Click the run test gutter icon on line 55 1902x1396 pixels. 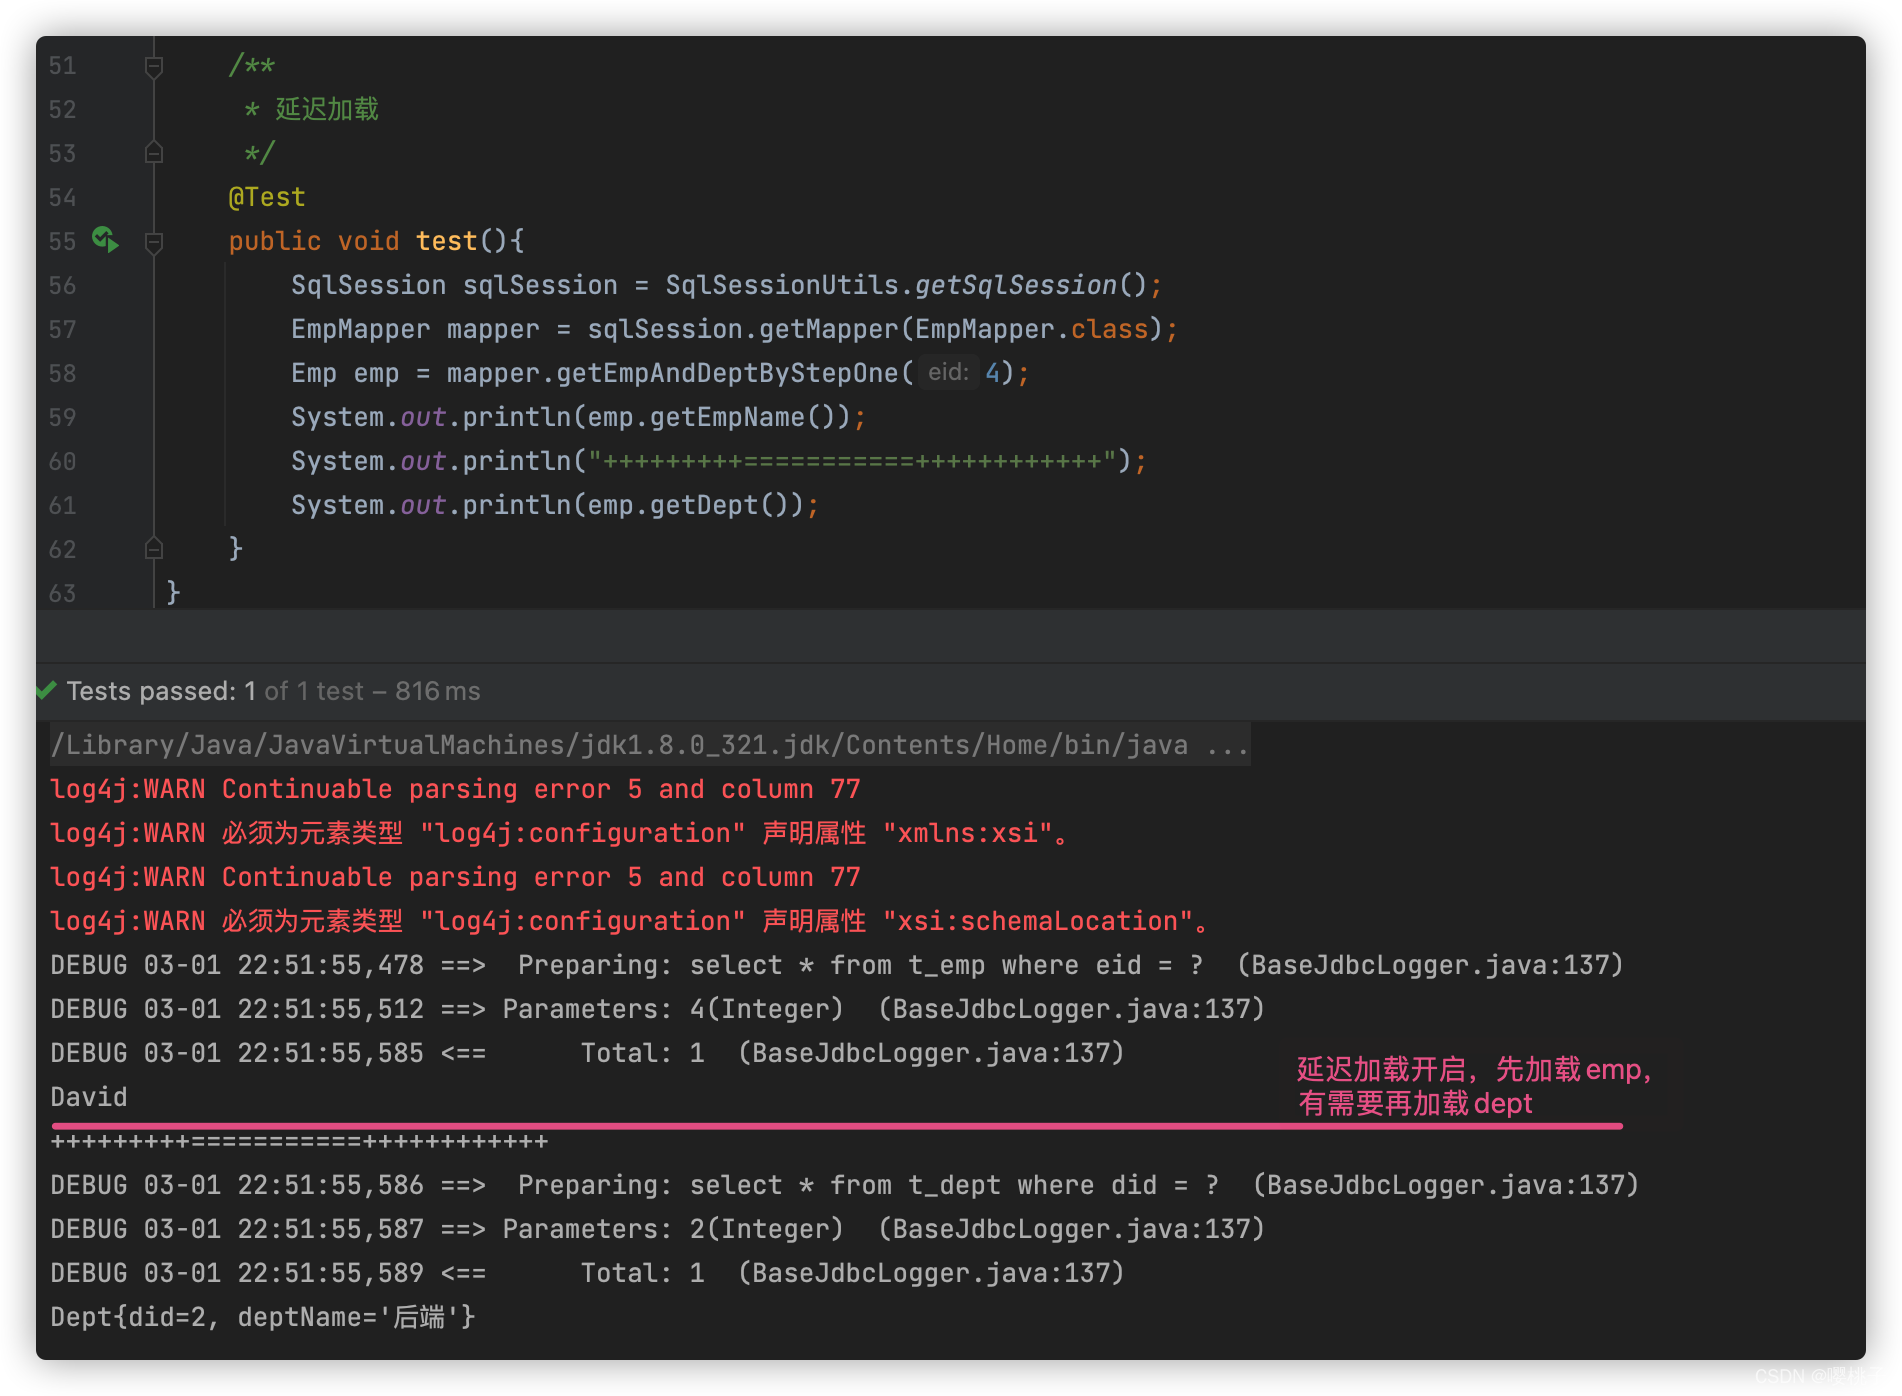pos(105,240)
